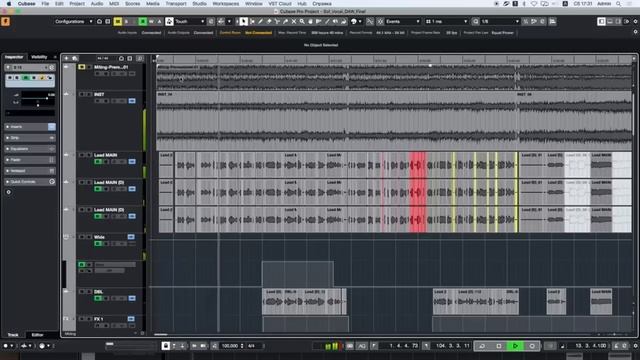
Task: Open the Configurations dropdown
Action: point(73,22)
